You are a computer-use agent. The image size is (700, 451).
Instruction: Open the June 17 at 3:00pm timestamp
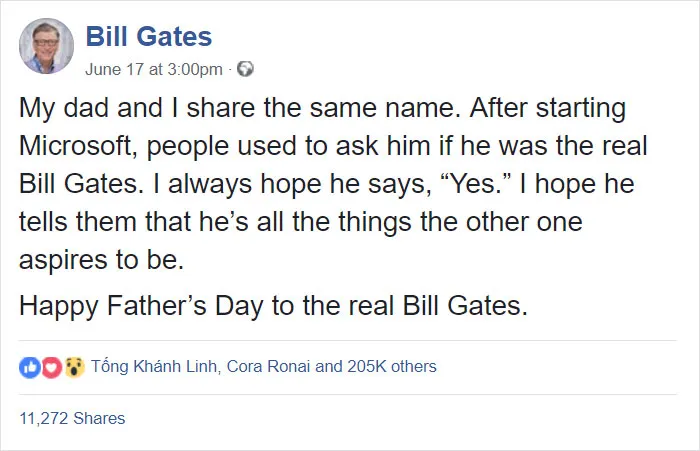(x=154, y=69)
